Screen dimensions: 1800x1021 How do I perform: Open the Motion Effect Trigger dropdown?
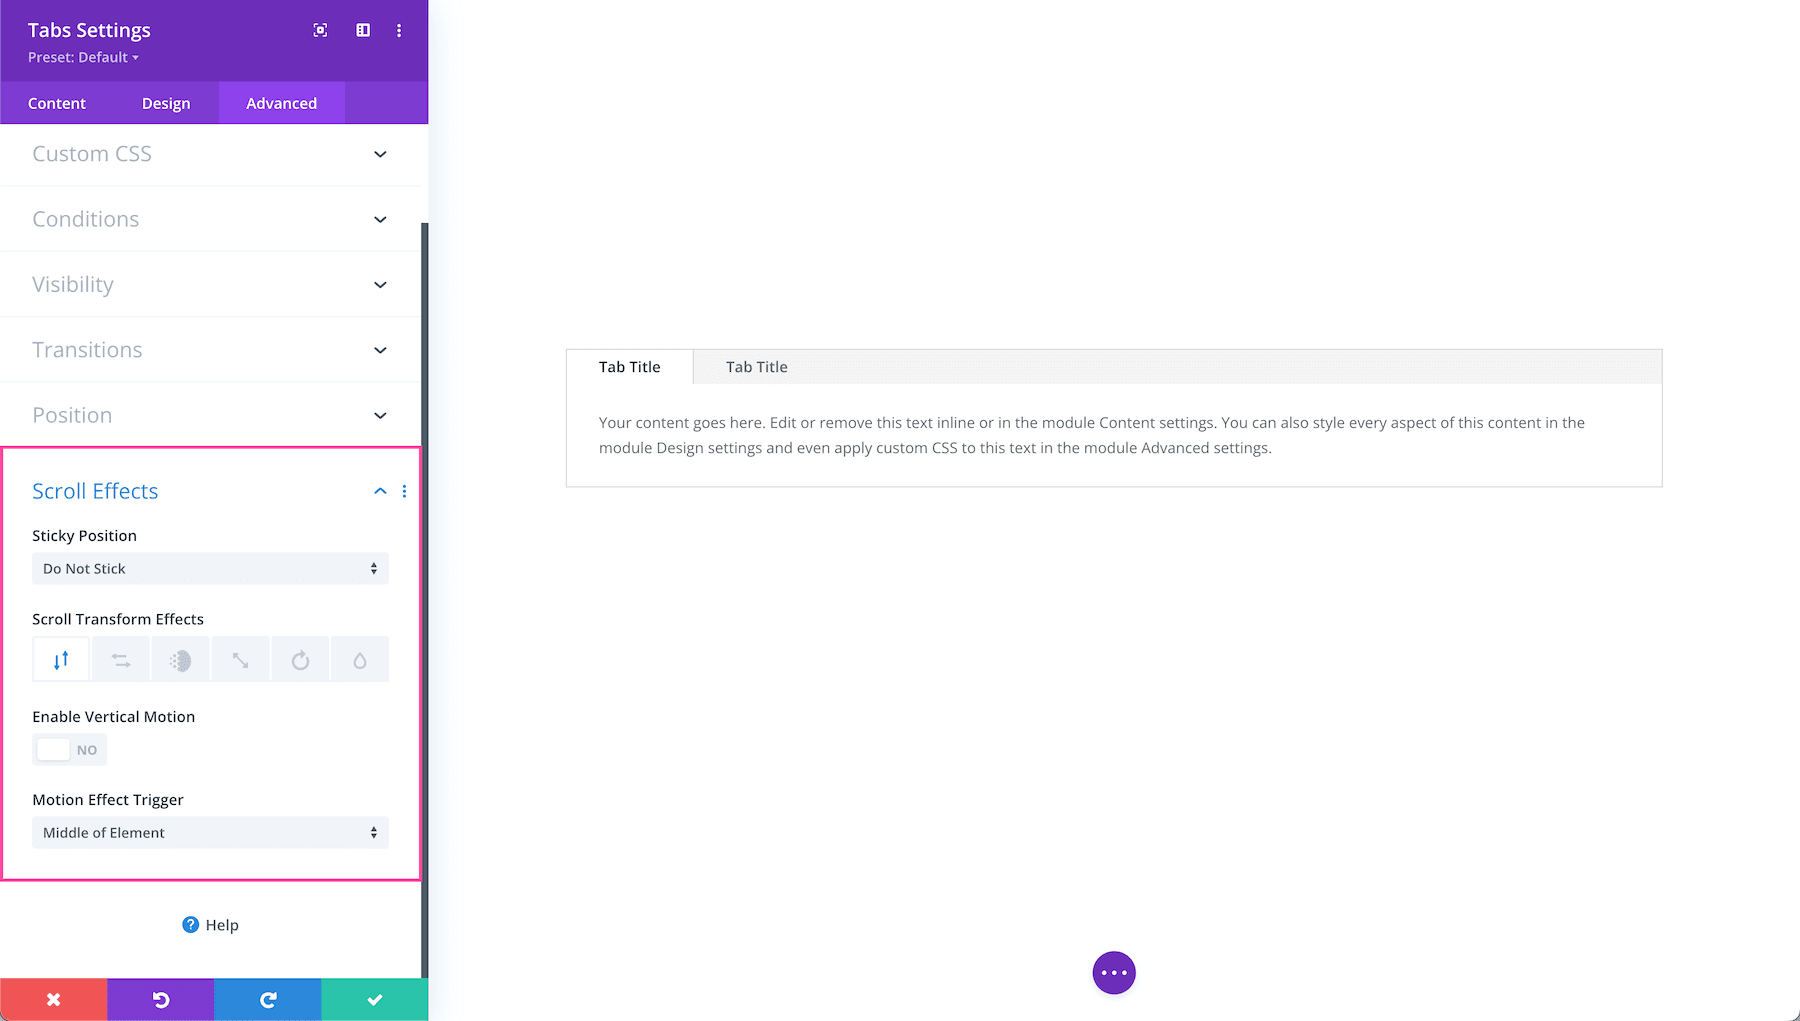tap(210, 832)
